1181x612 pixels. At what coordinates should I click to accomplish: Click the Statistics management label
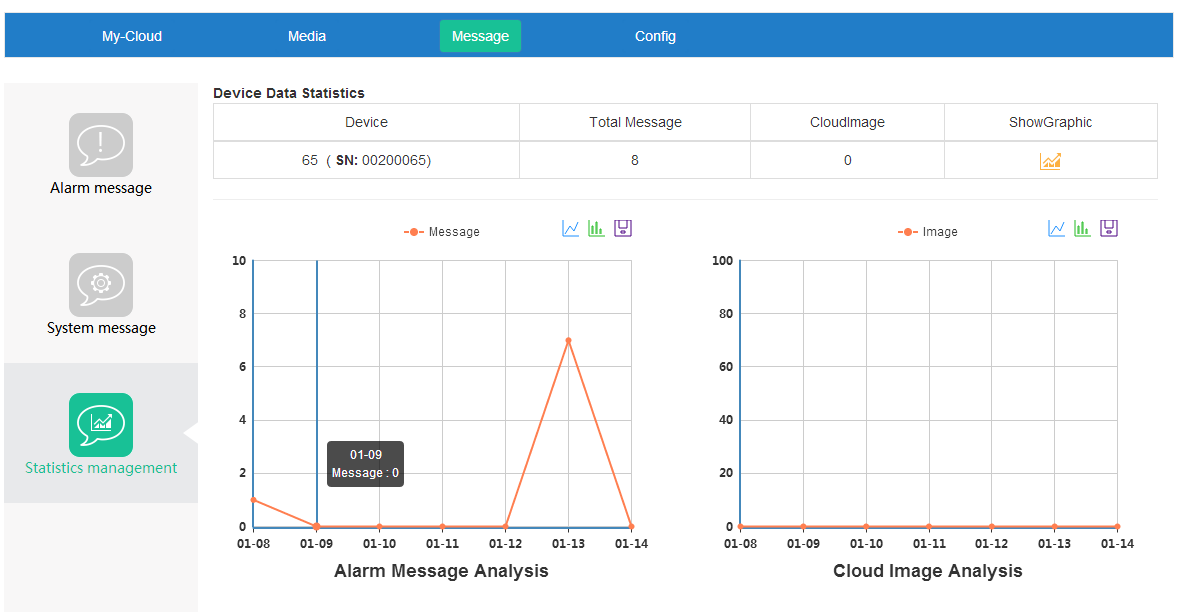tap(101, 468)
